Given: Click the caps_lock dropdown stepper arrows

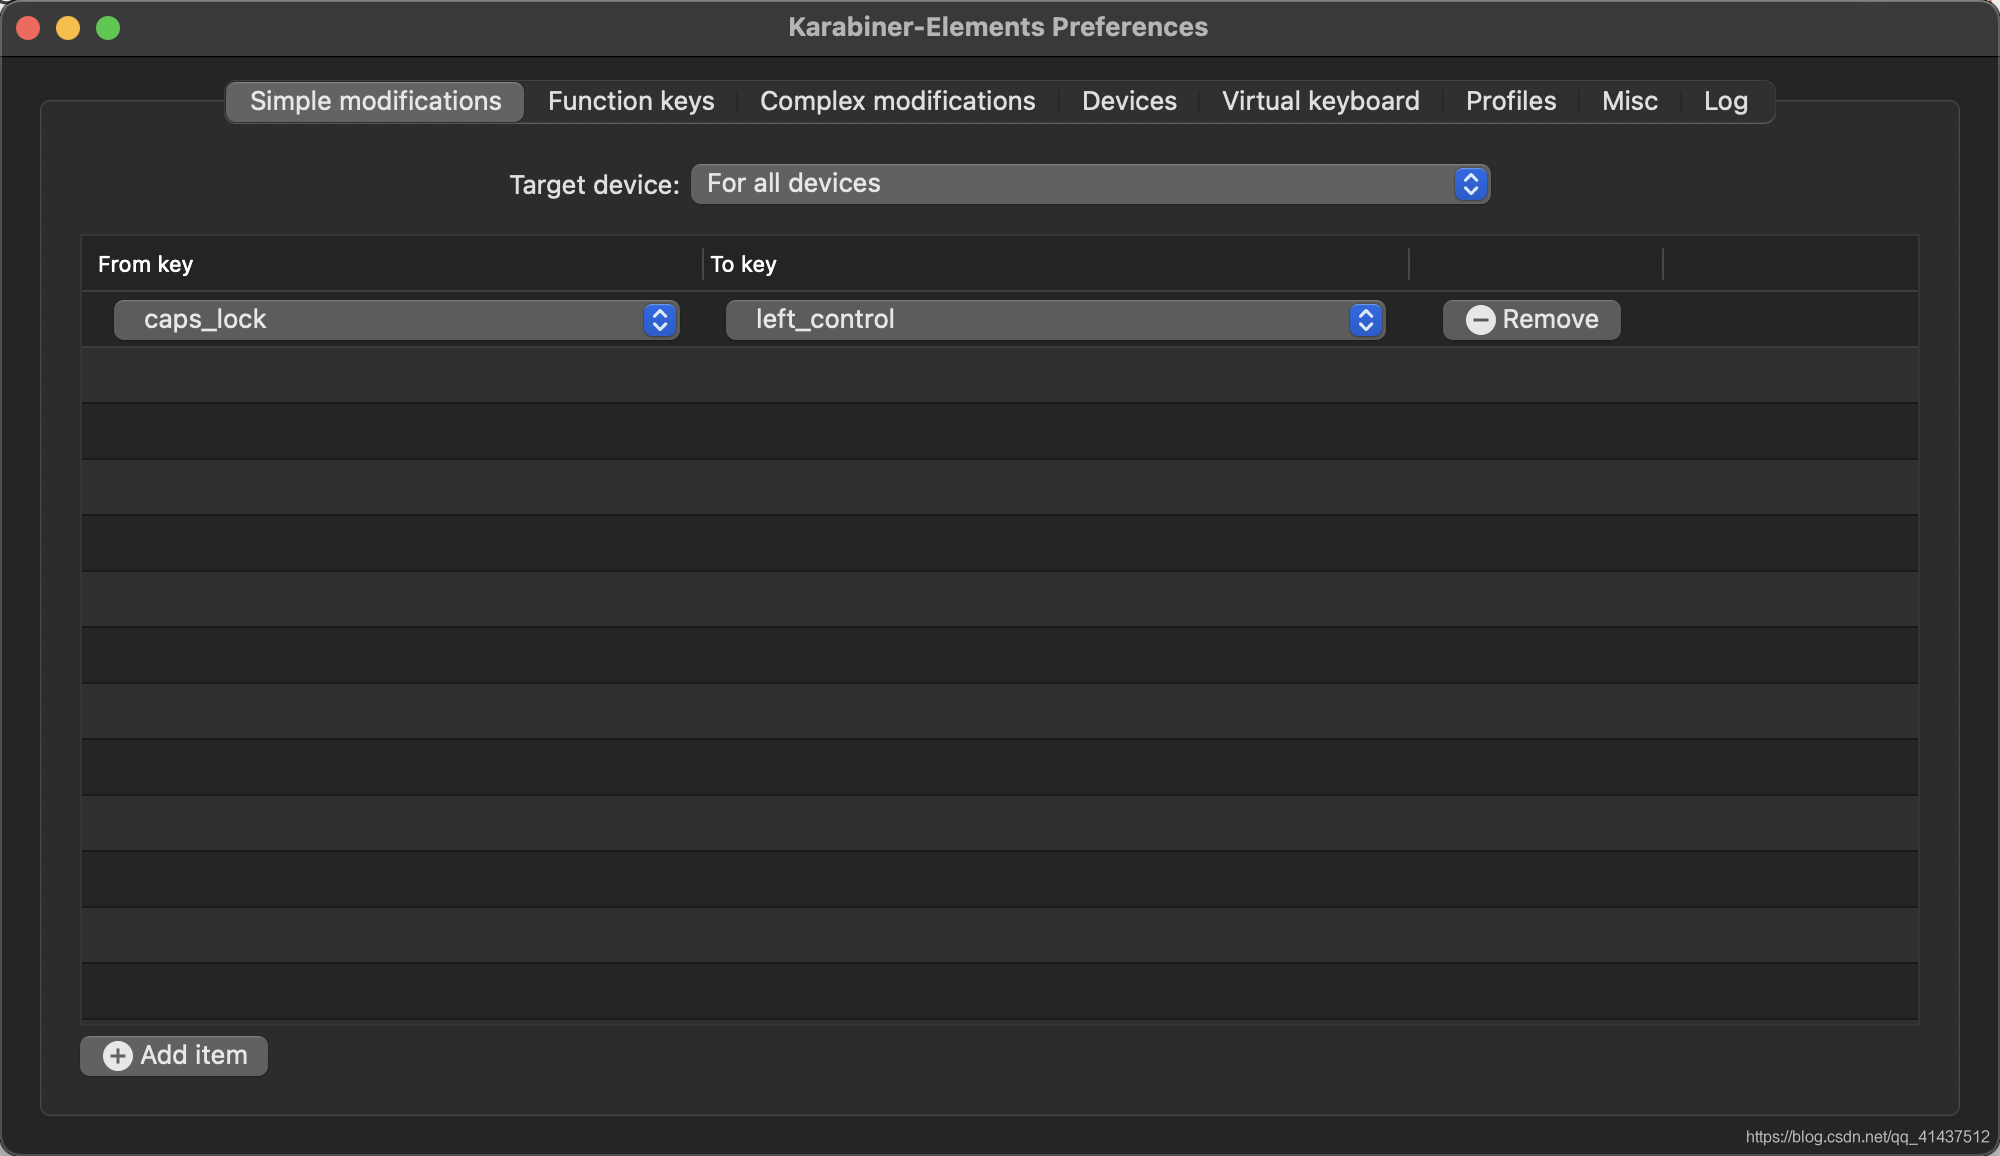Looking at the screenshot, I should click(x=659, y=320).
